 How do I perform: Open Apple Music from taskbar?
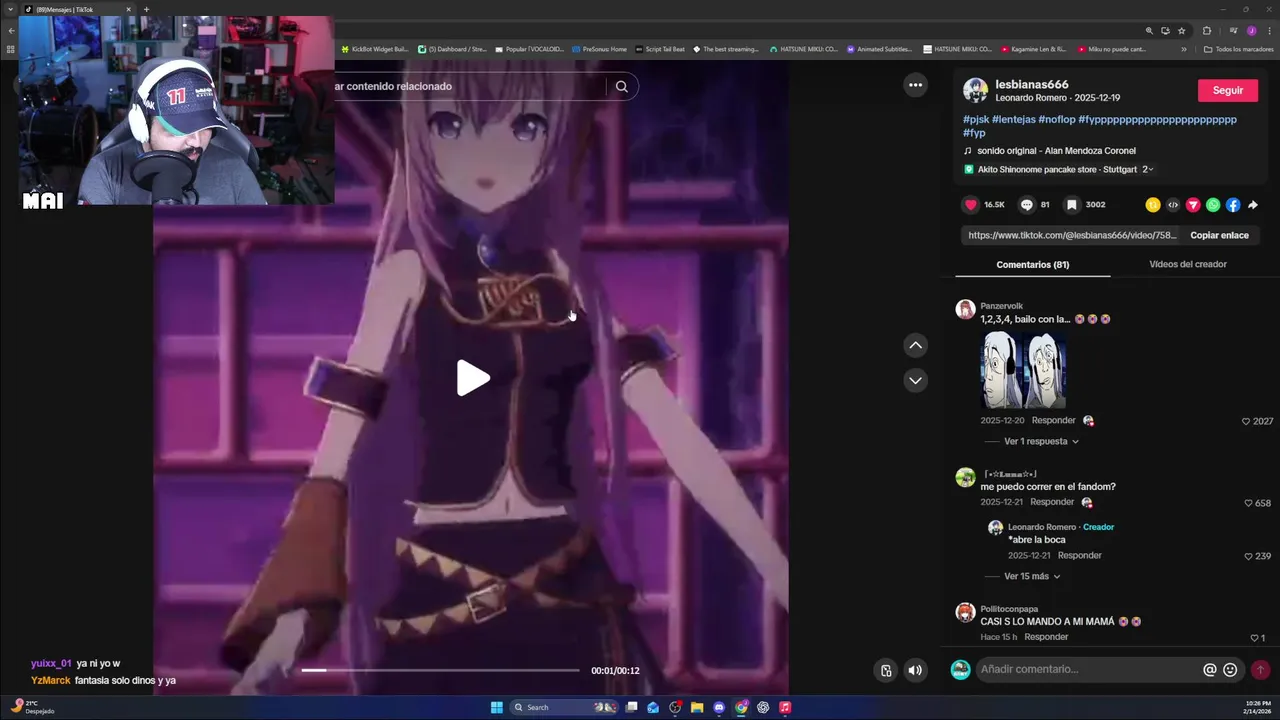(785, 707)
